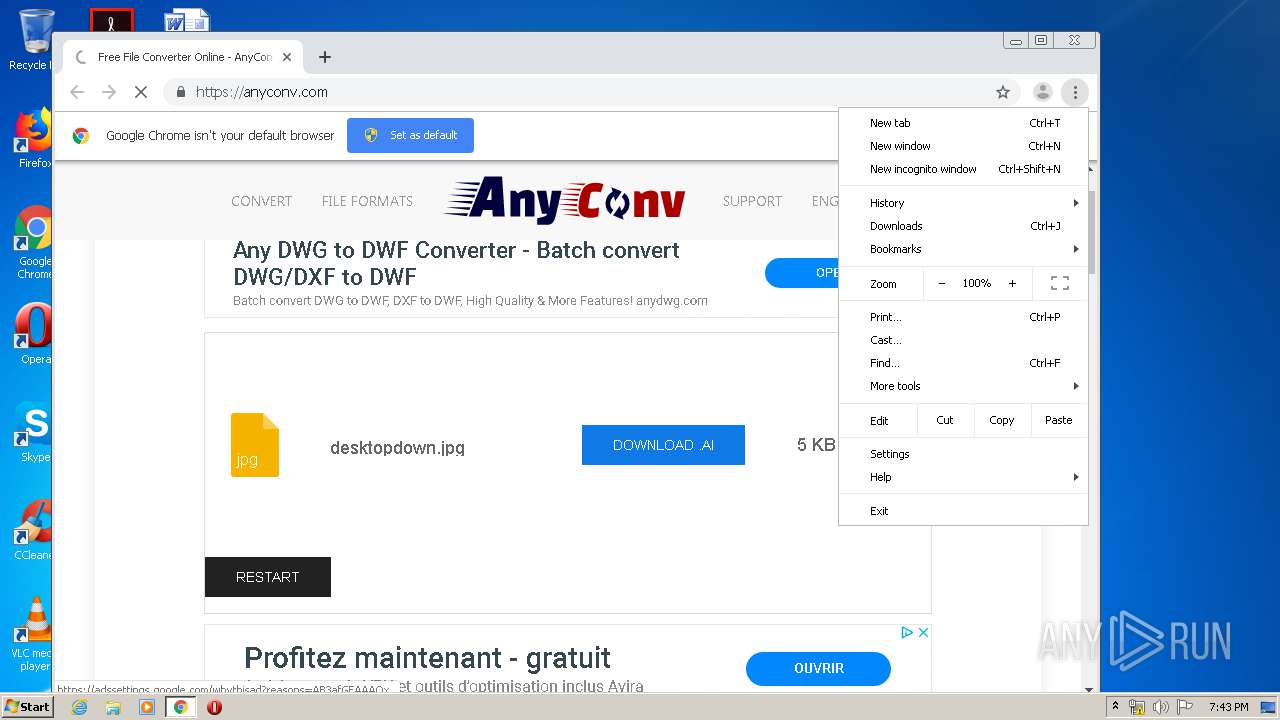Select New incognito window
This screenshot has width=1280, height=720.
click(x=963, y=169)
